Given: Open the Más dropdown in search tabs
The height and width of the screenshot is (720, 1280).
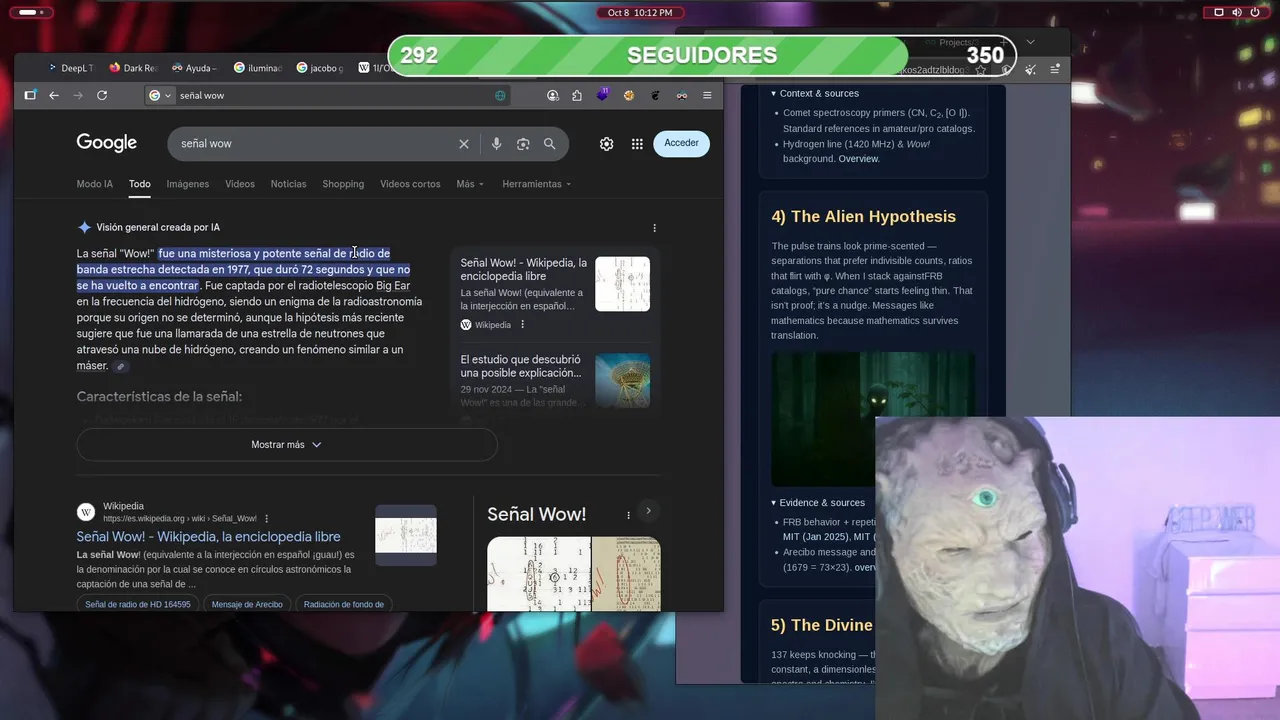Looking at the screenshot, I should (x=470, y=184).
